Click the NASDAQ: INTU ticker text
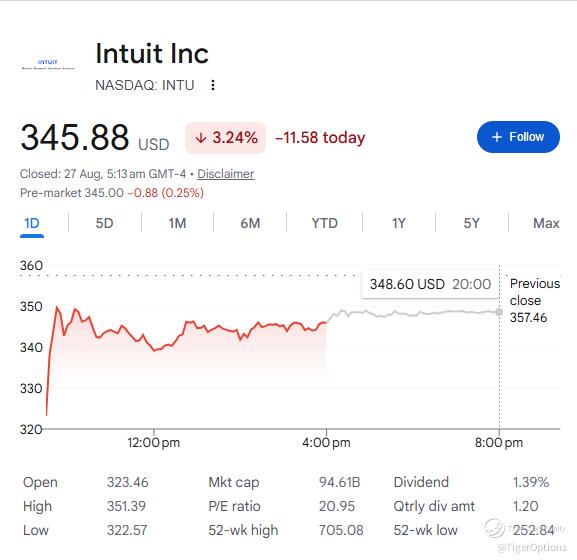The image size is (577, 560). (145, 85)
